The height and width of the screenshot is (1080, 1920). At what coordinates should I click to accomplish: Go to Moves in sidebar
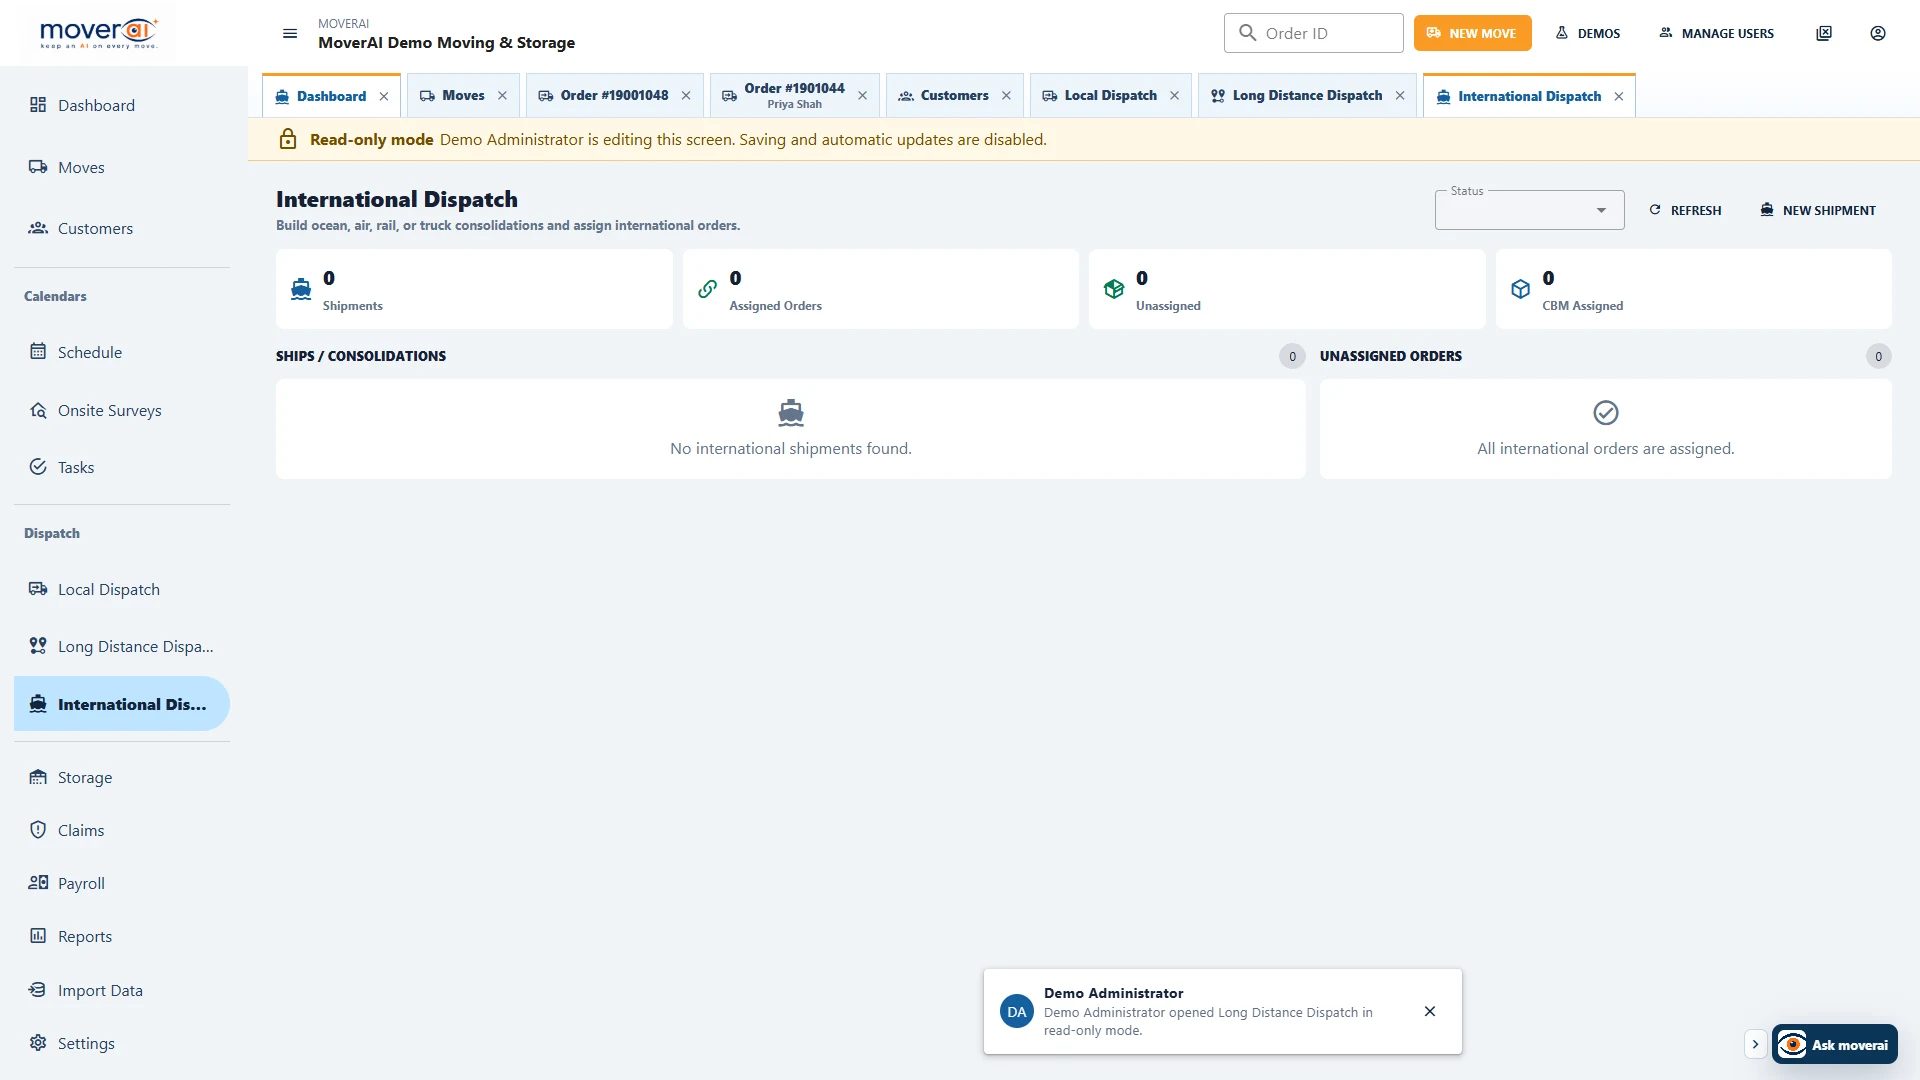click(122, 167)
